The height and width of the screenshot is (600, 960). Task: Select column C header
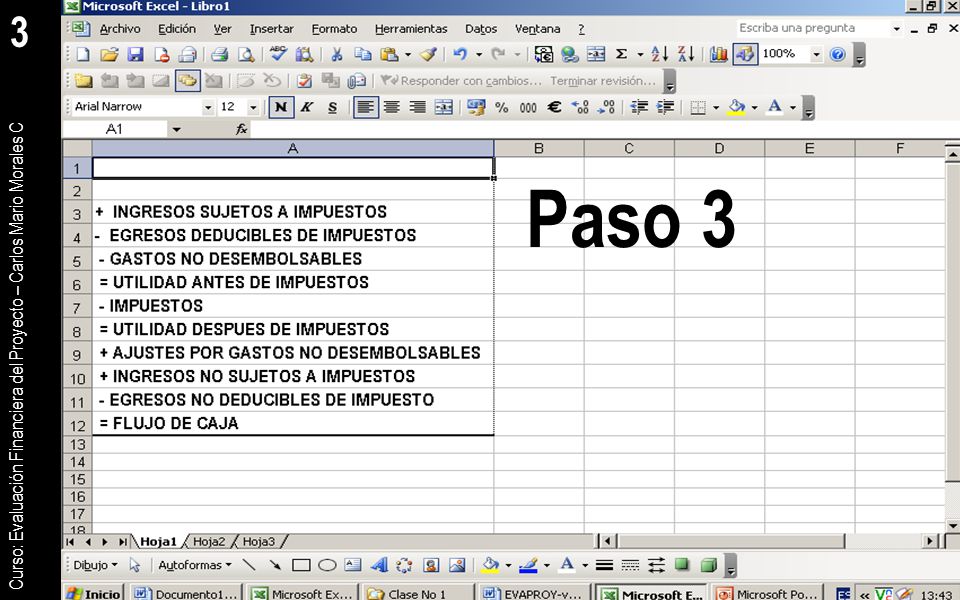click(x=629, y=148)
